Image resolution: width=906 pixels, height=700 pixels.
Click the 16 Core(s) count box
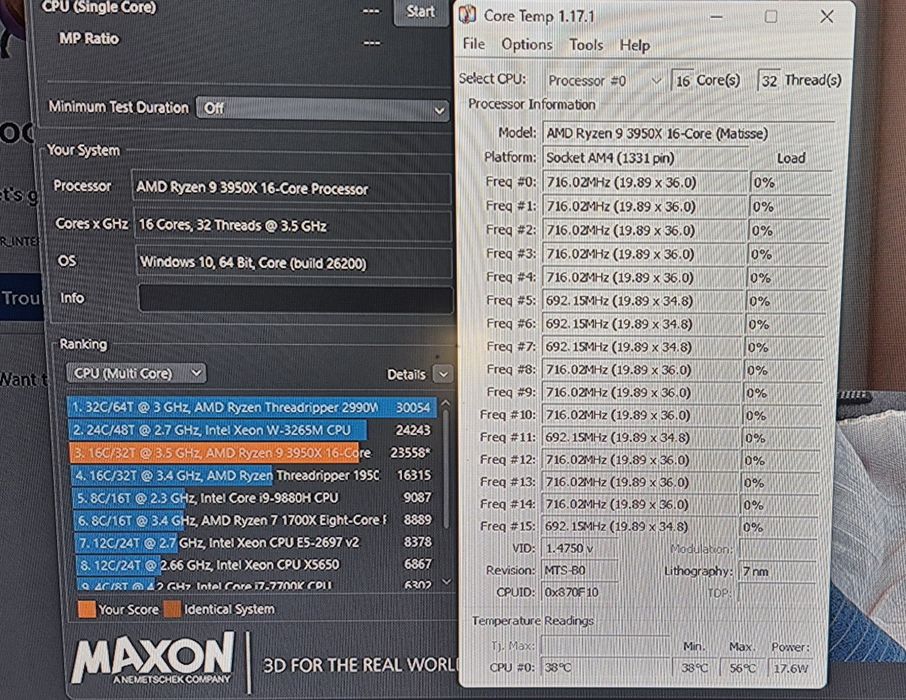pos(682,80)
